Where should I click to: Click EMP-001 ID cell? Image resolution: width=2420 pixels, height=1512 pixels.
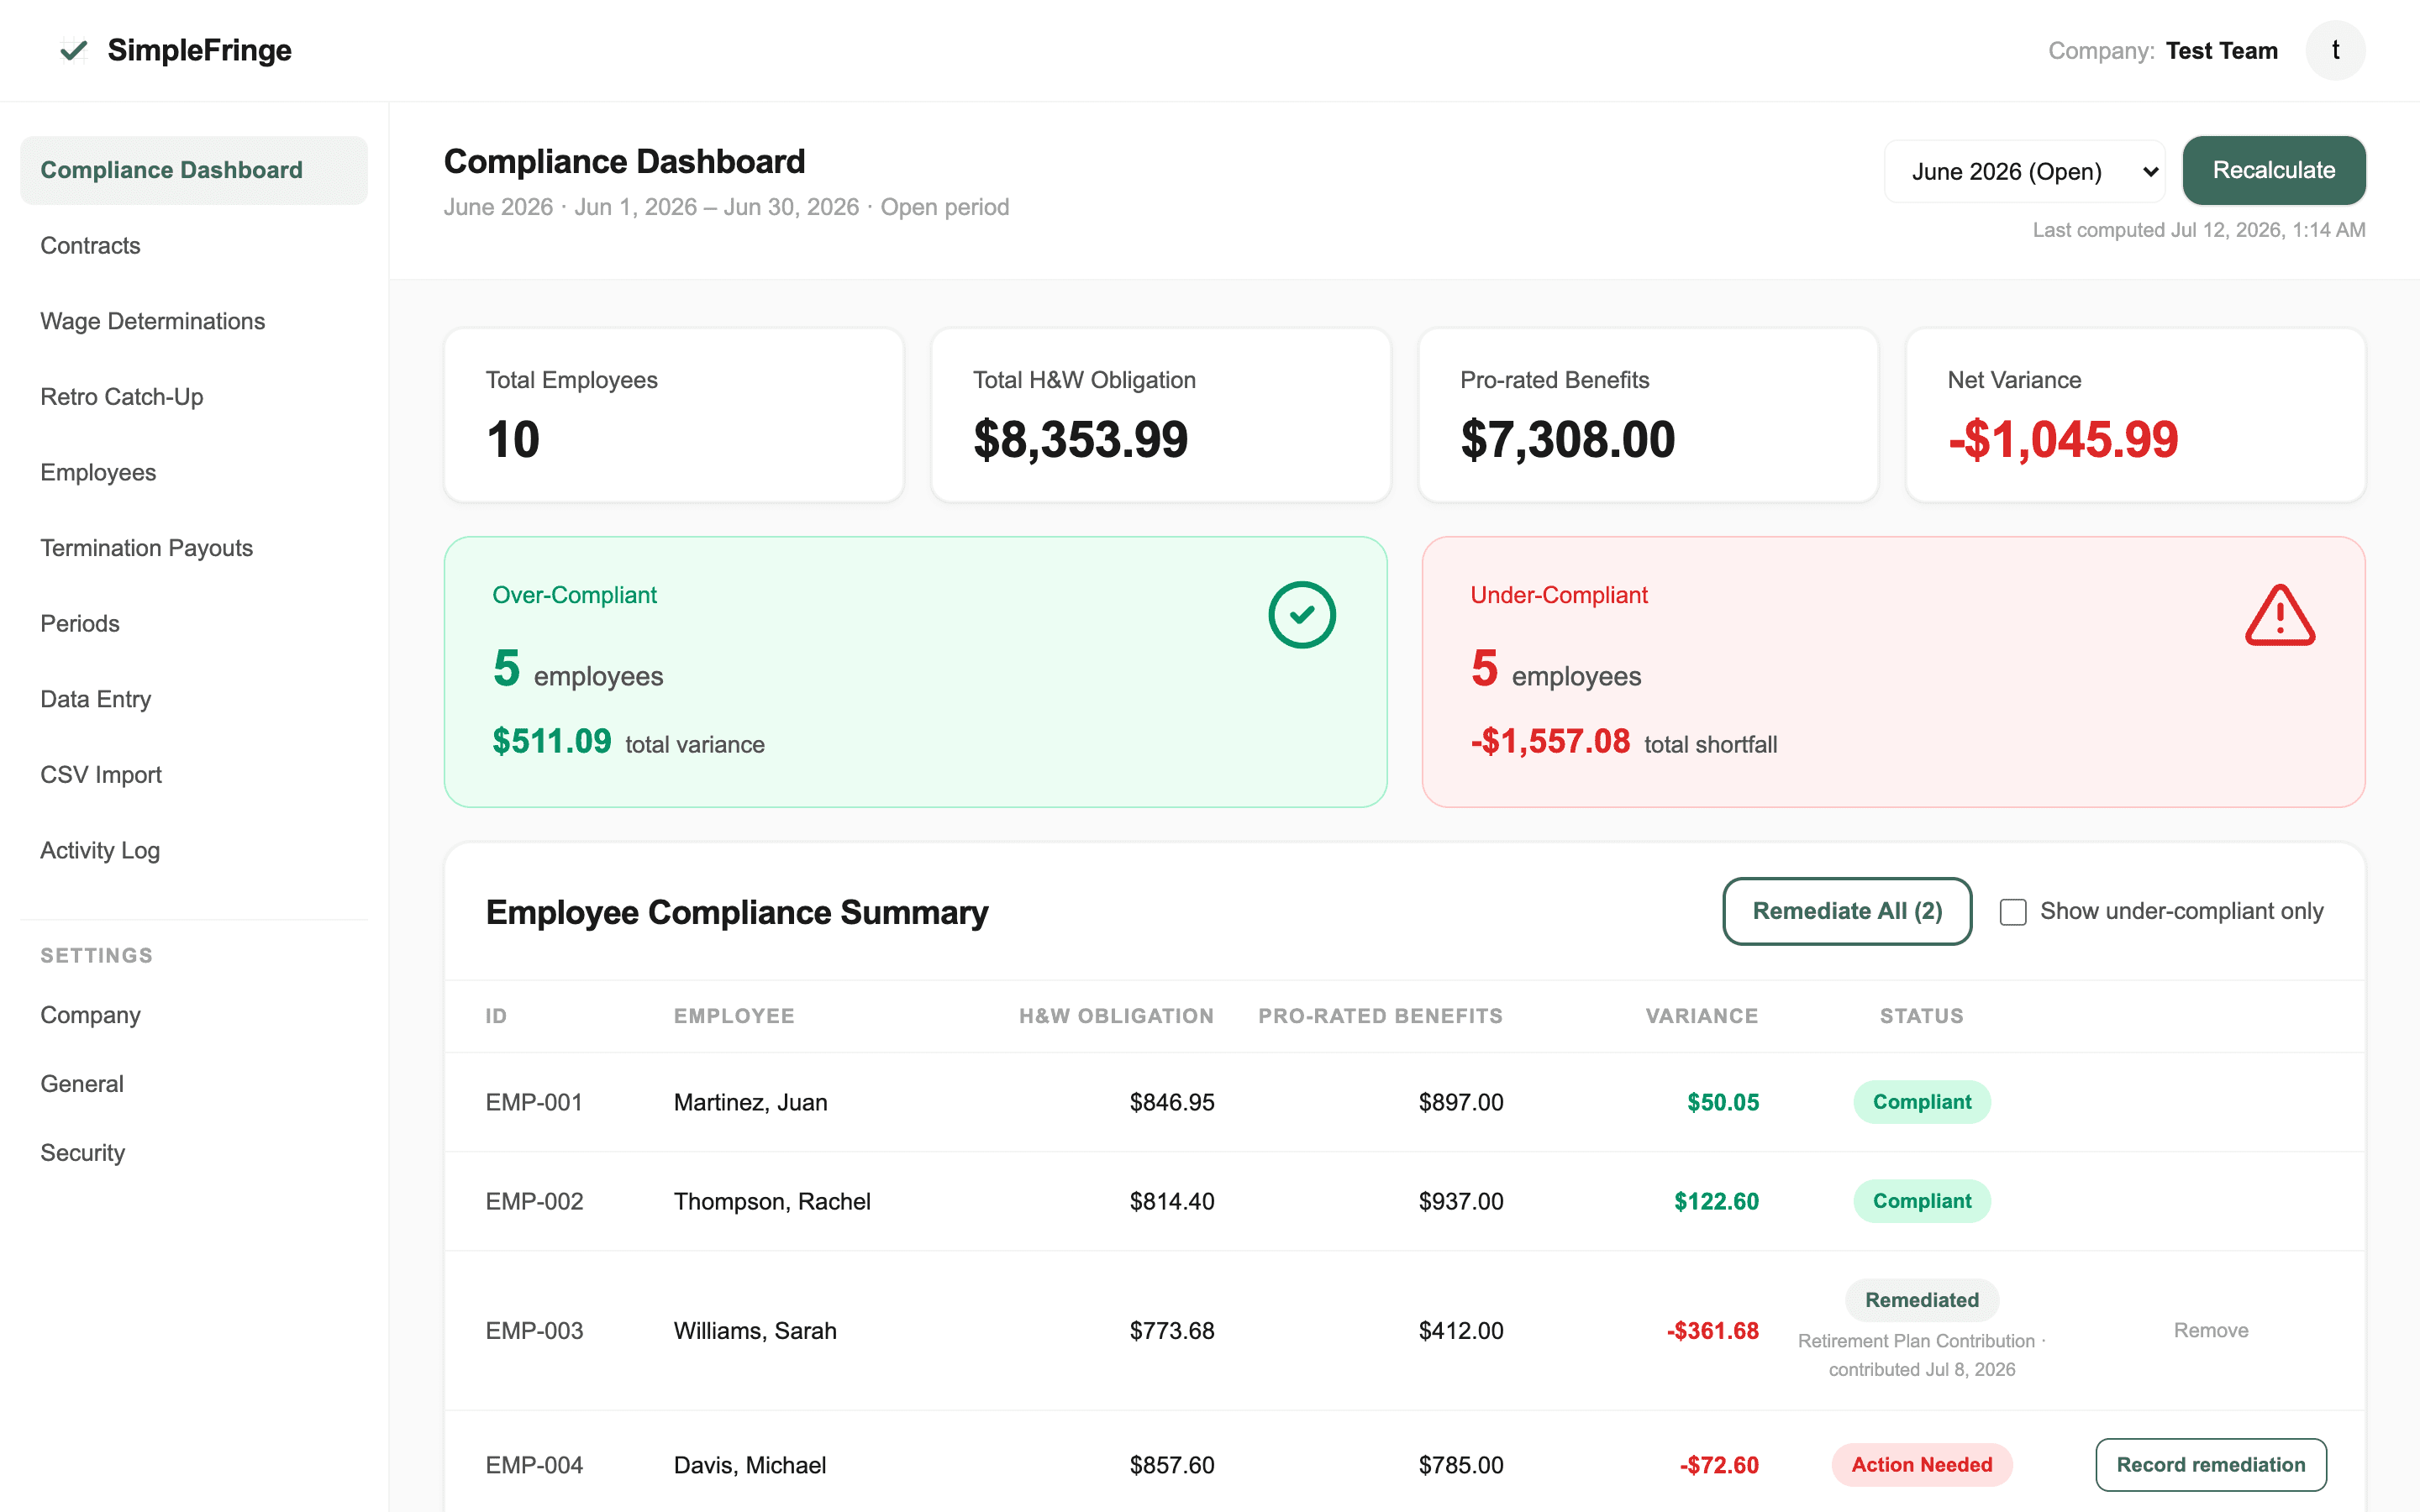534,1102
